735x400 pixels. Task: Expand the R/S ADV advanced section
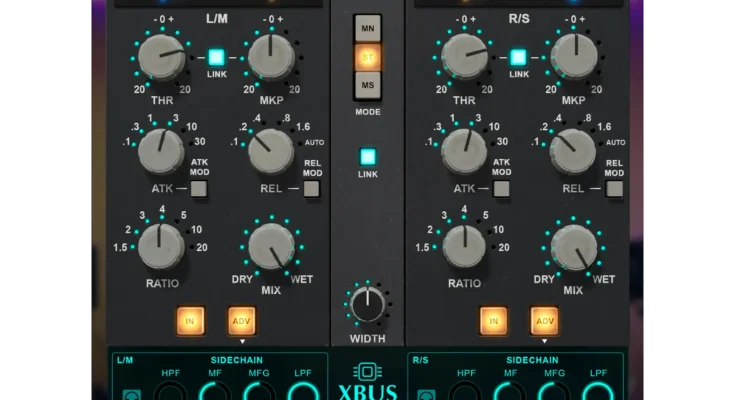[545, 320]
